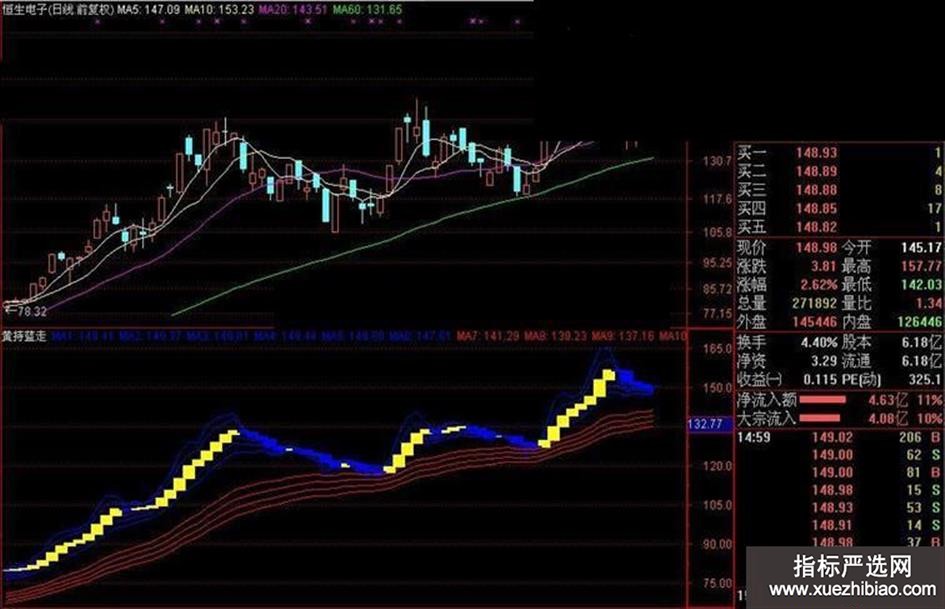The height and width of the screenshot is (609, 945).
Task: Select the 买四 bid price 148.85
Action: click(816, 209)
